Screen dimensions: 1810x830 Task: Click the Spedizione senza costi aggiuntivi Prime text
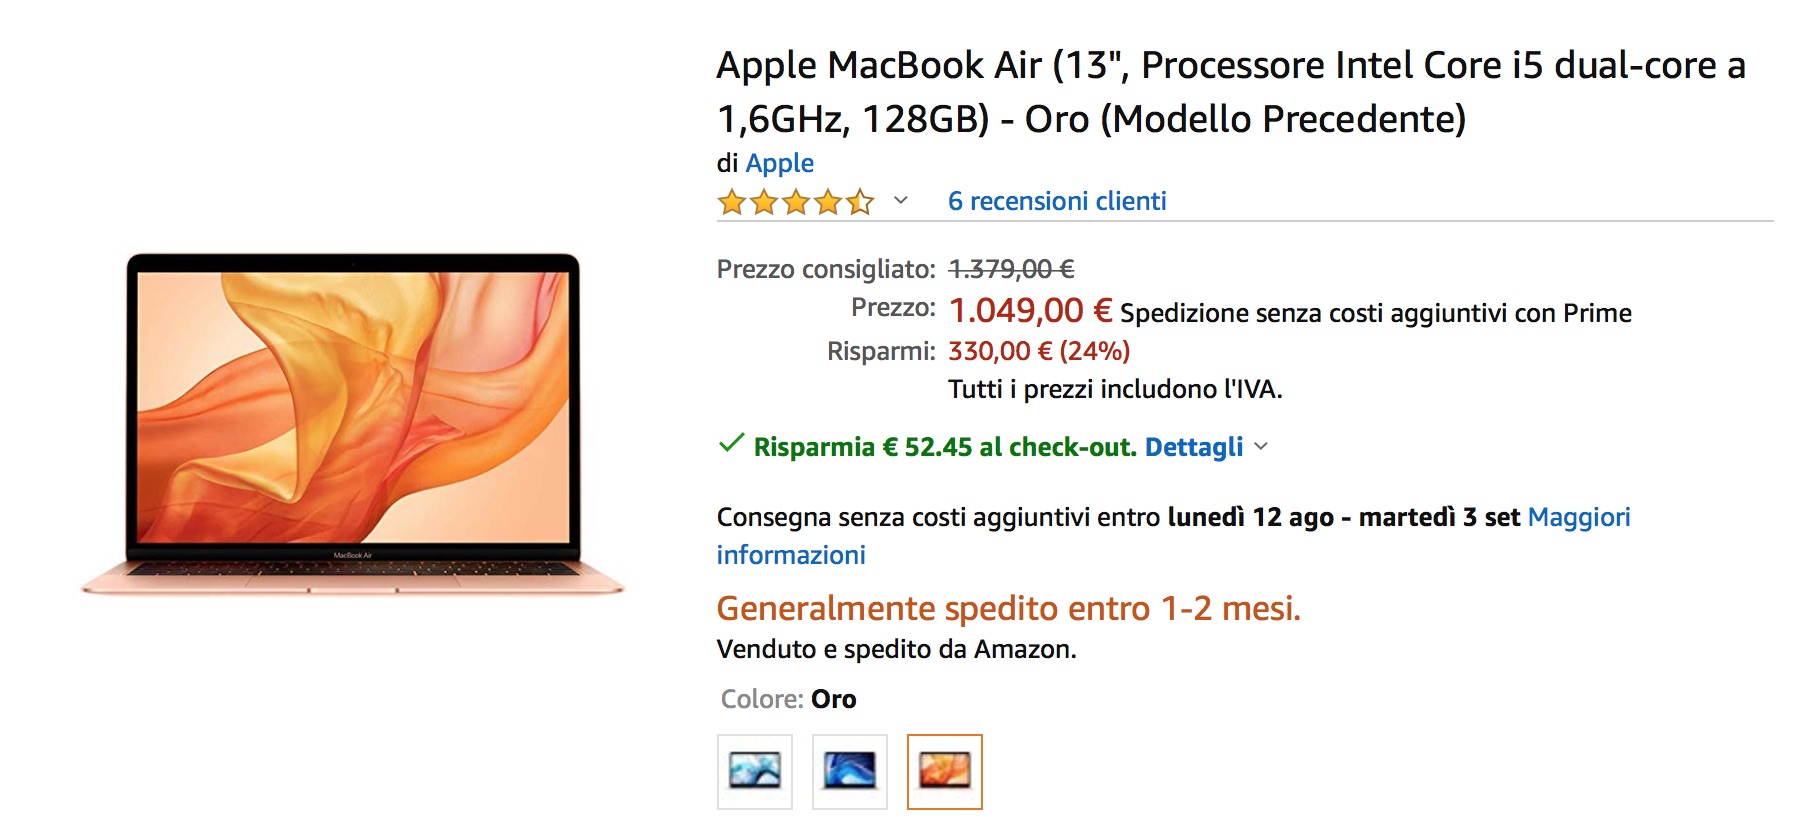(1375, 313)
